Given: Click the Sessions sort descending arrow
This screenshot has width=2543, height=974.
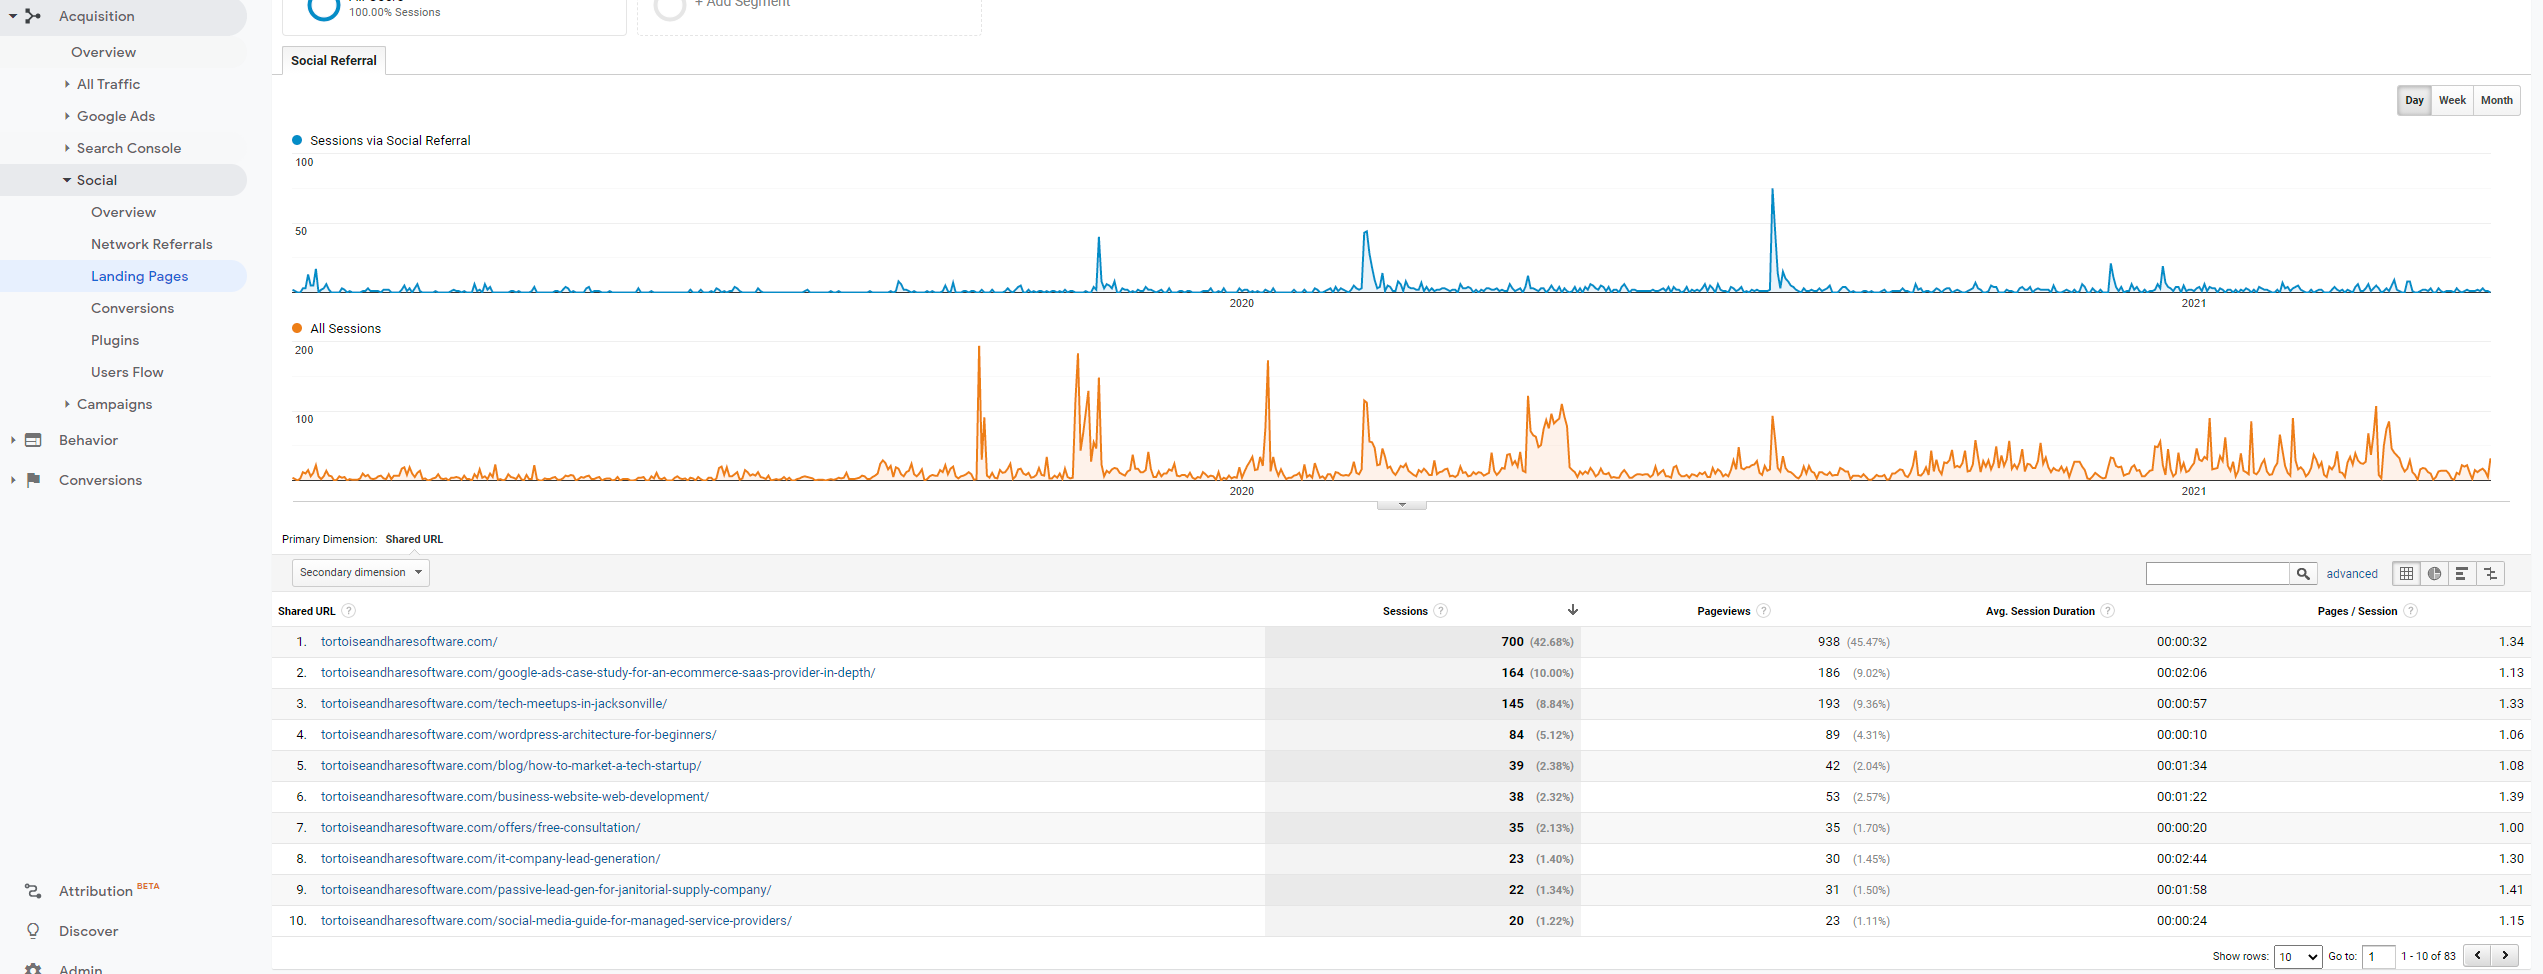Looking at the screenshot, I should pyautogui.click(x=1572, y=610).
